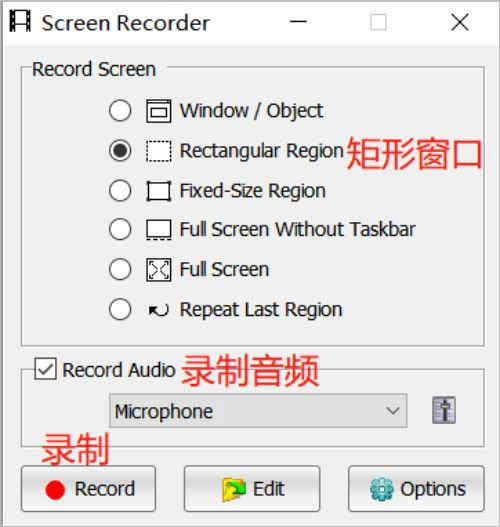Viewport: 500px width, 527px height.
Task: Expand the Microphone dropdown arrow
Action: 392,411
